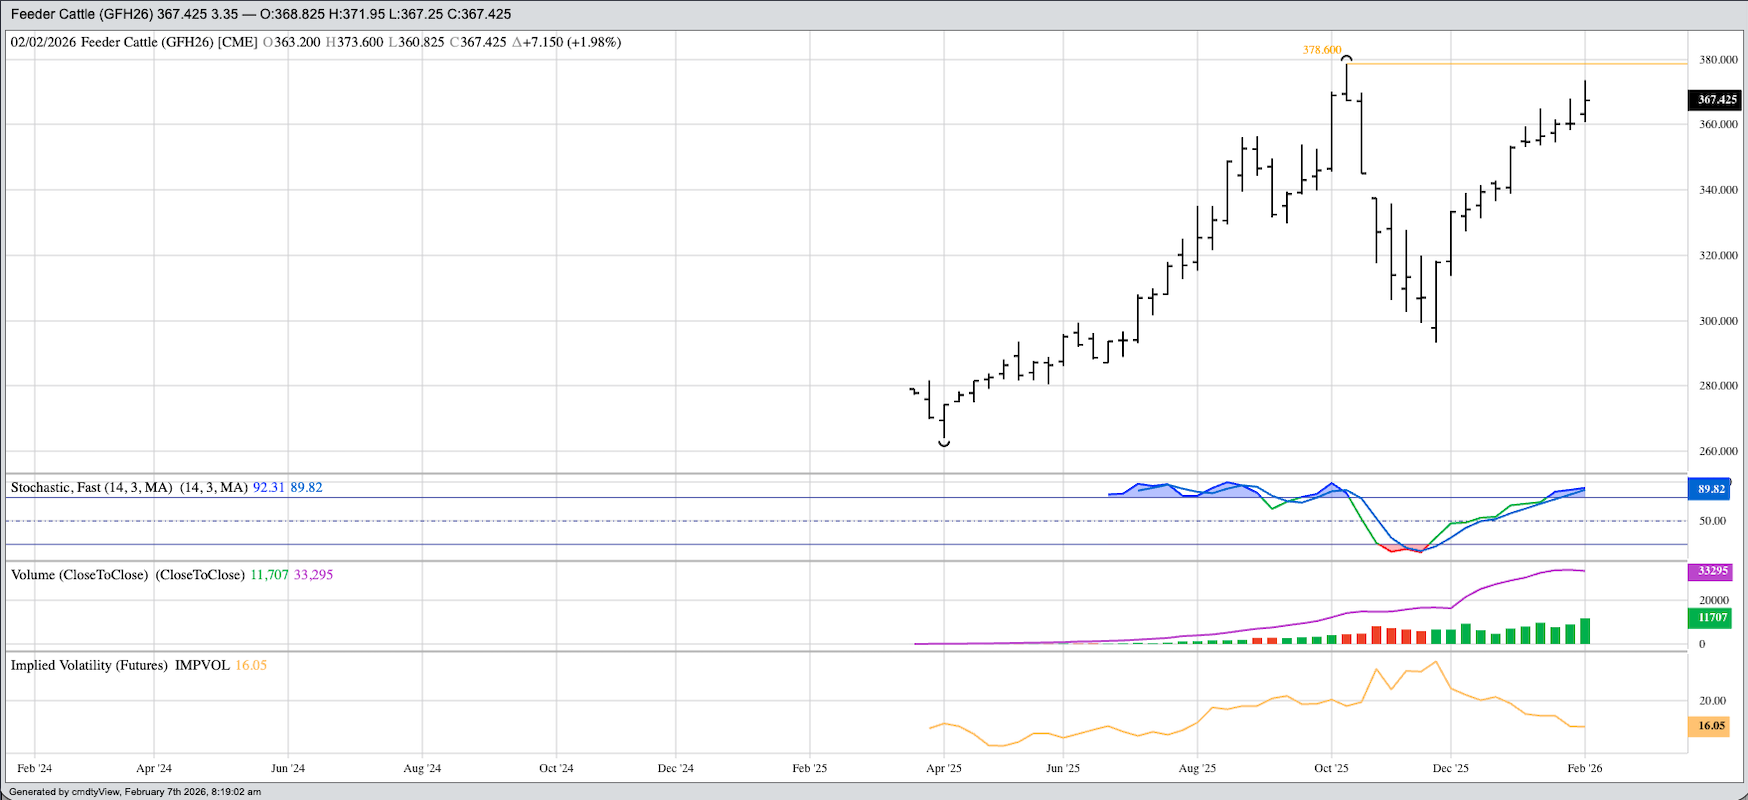Click the 02/02/2026 OHLC data header line
This screenshot has height=800, width=1748.
pyautogui.click(x=315, y=42)
